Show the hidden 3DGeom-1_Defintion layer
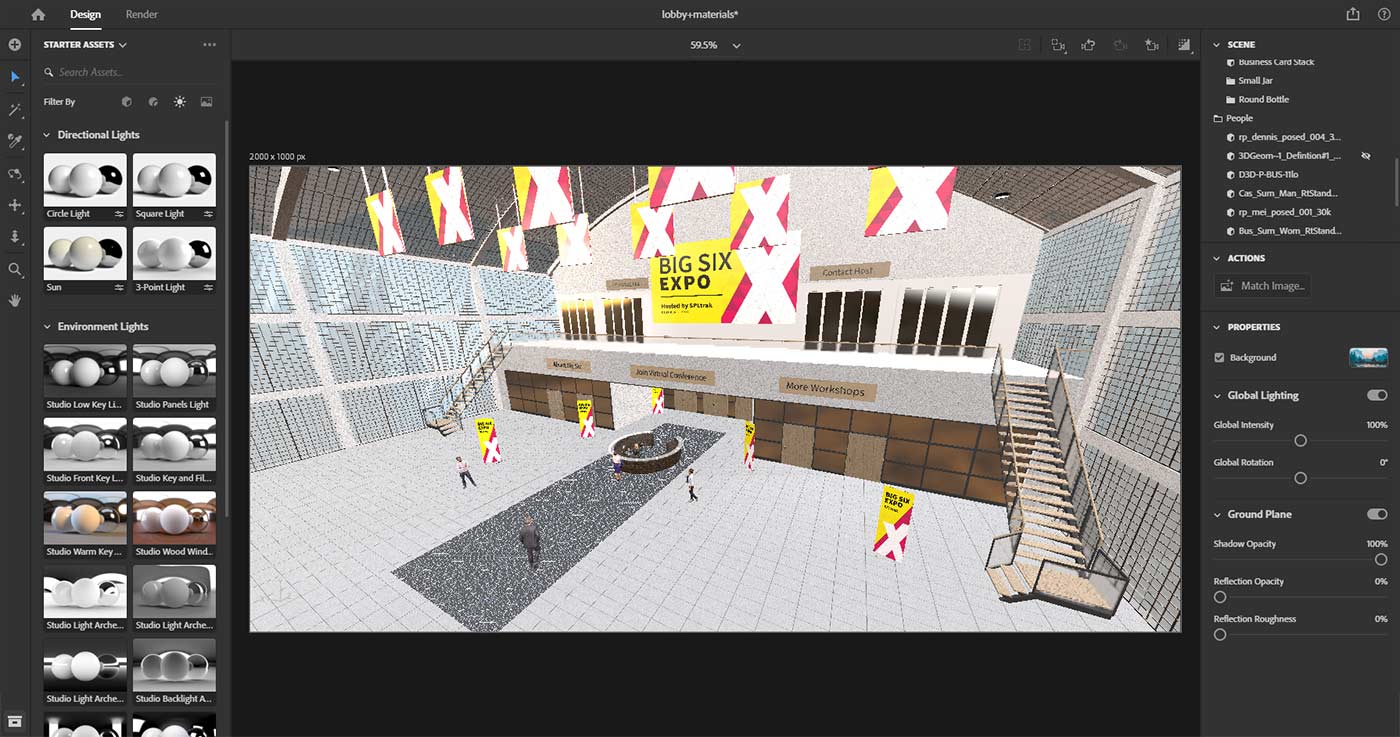Image resolution: width=1400 pixels, height=737 pixels. 1365,156
